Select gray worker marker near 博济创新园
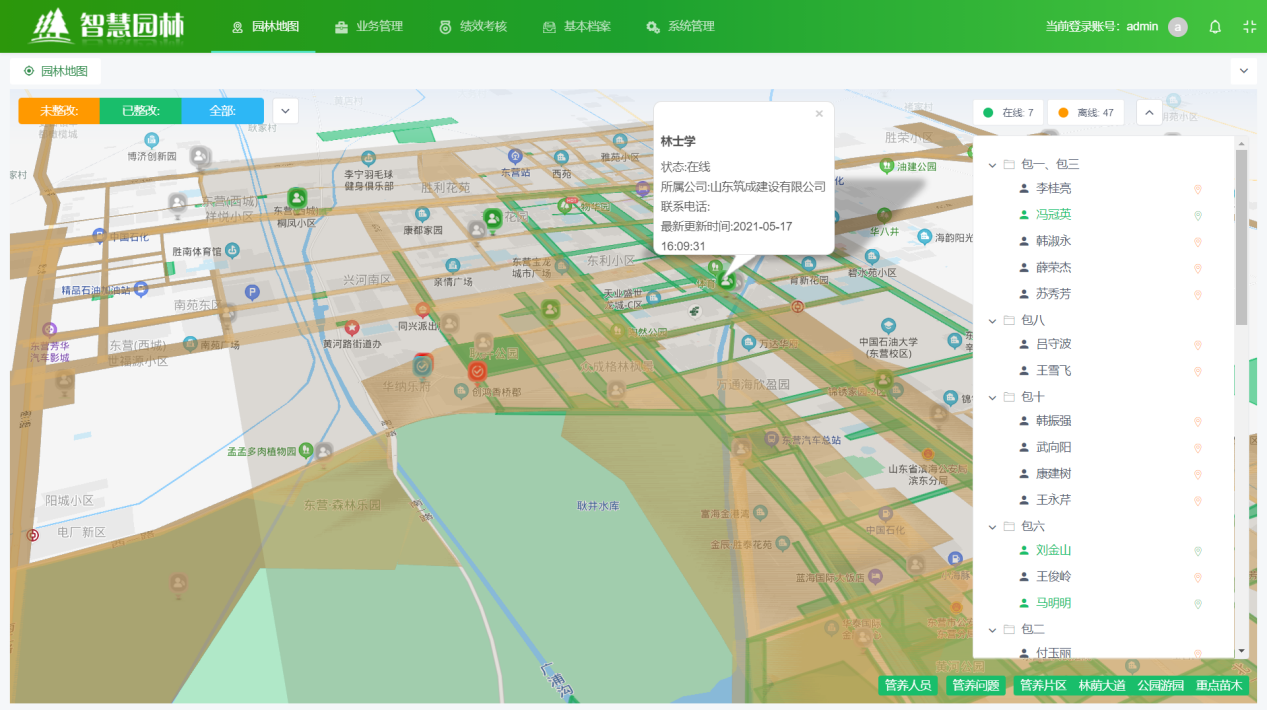The image size is (1267, 710). coord(200,156)
